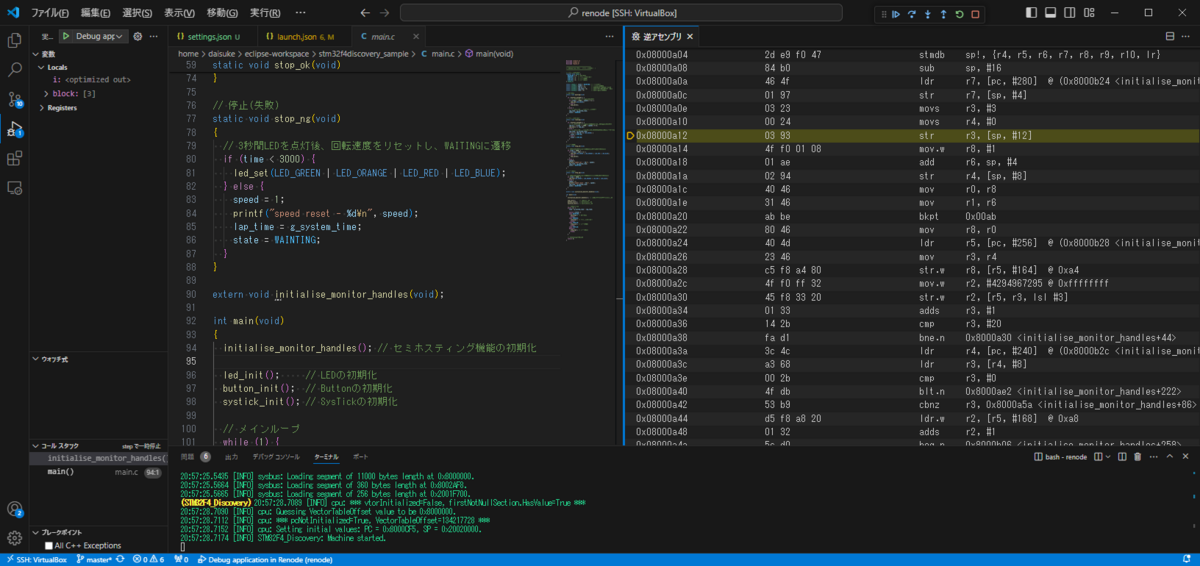
Task: Continue debugging from the debug toolbar
Action: pos(896,14)
